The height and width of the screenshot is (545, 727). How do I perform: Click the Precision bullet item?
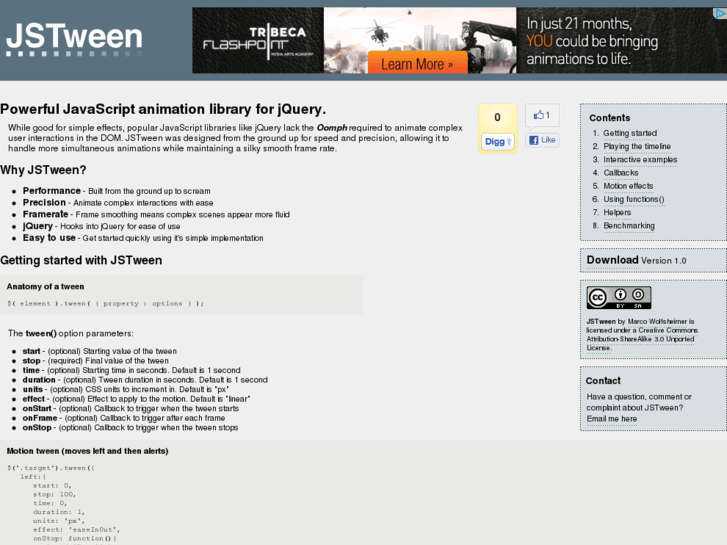pos(118,203)
